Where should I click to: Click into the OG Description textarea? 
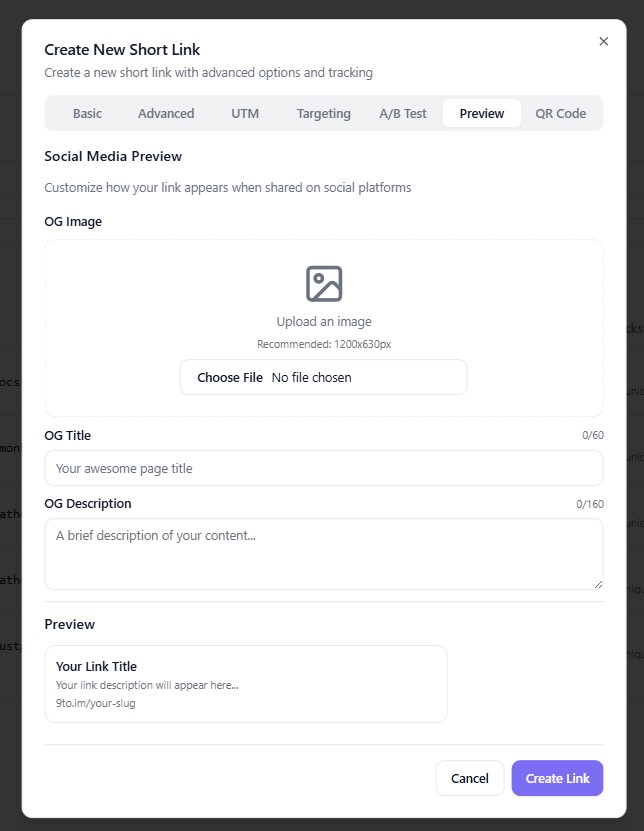coord(324,553)
